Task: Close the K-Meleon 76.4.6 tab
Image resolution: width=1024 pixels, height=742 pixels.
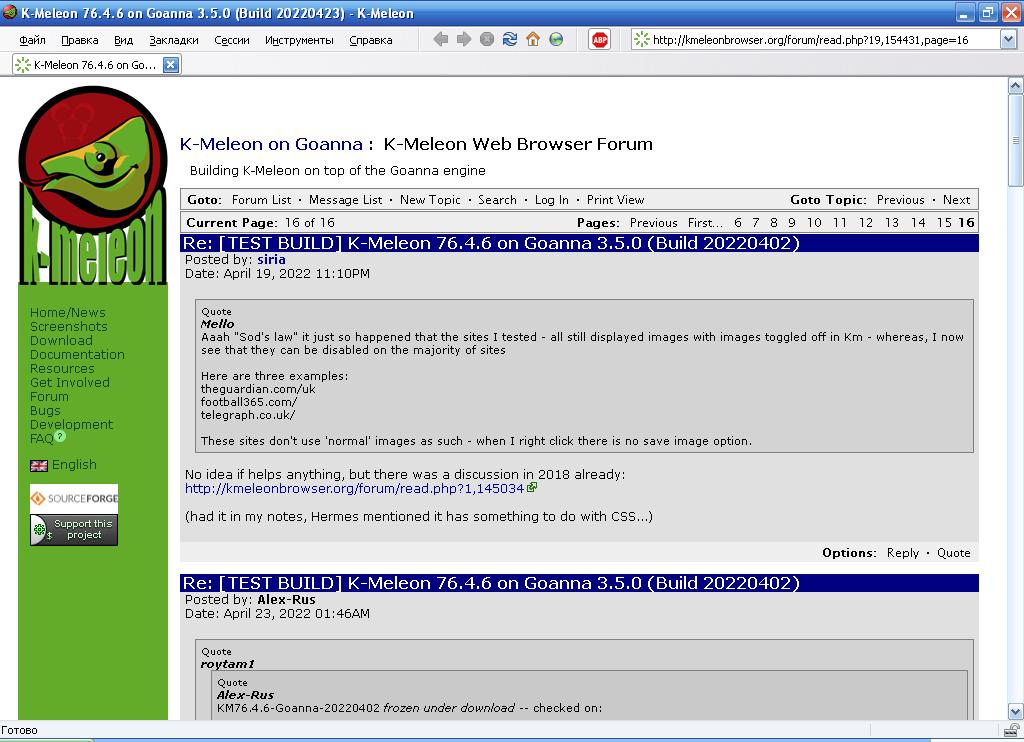Action: [170, 65]
